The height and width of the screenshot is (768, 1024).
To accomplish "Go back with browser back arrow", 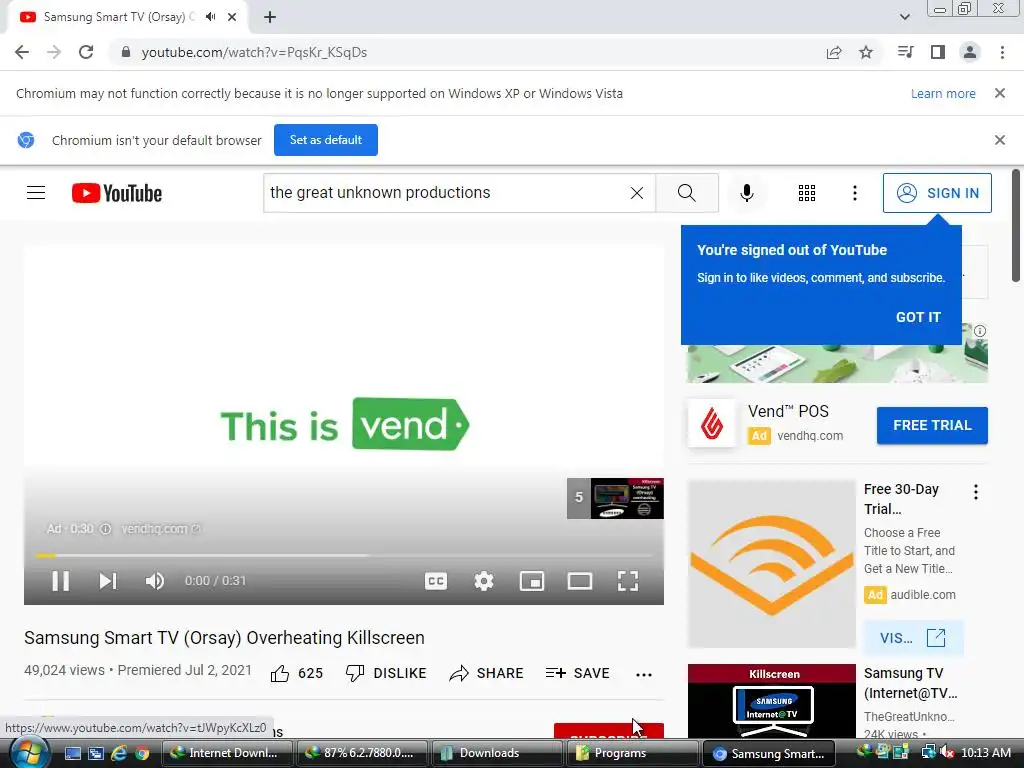I will pyautogui.click(x=22, y=52).
